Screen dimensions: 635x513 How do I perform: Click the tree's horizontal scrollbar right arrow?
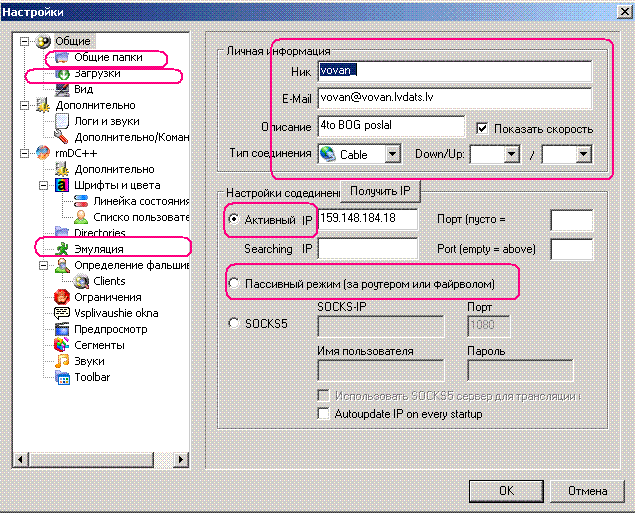coord(181,460)
